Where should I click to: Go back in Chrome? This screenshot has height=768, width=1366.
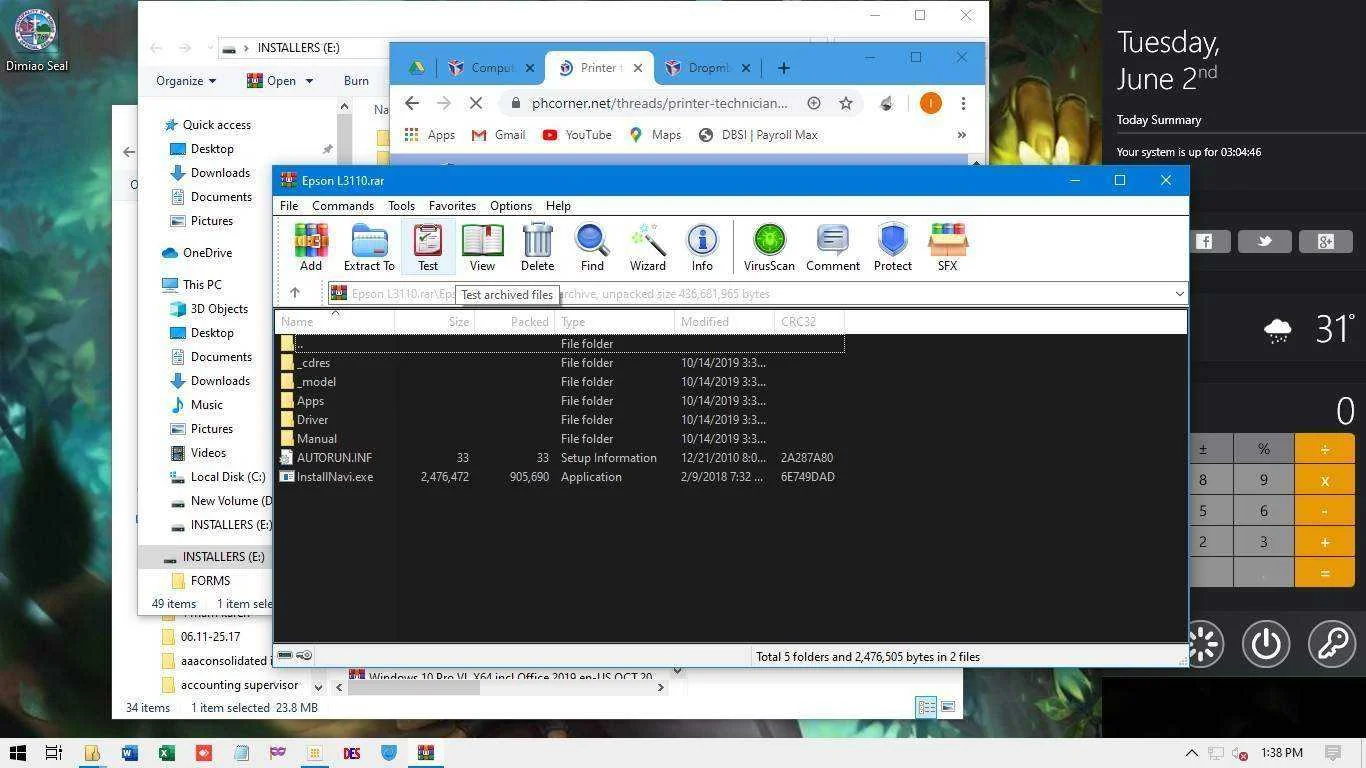point(412,103)
